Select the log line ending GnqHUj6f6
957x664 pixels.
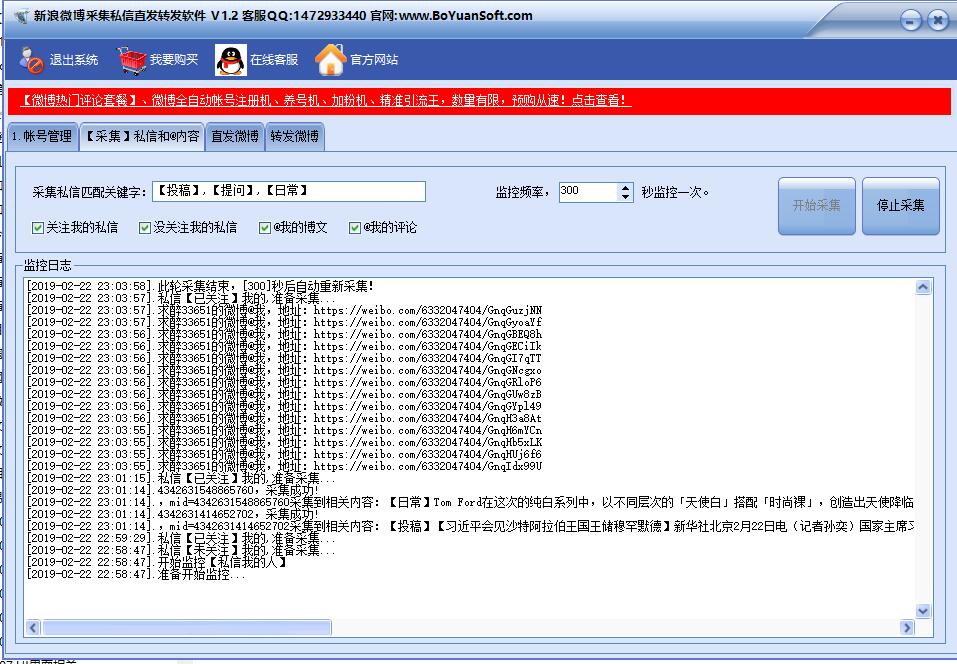coord(284,454)
